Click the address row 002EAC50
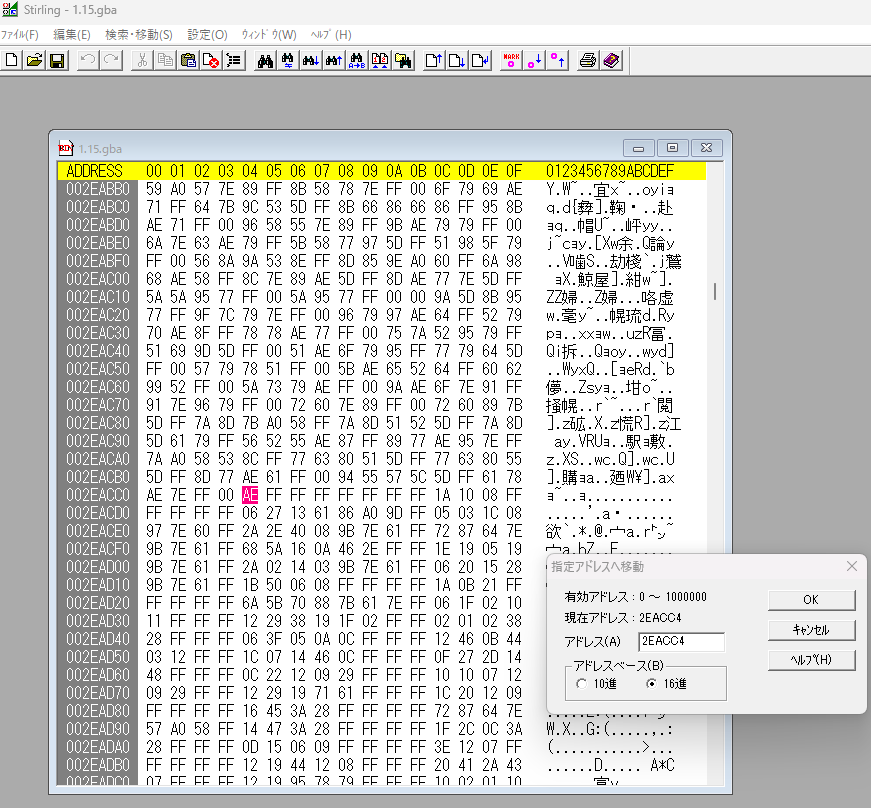The image size is (871, 808). pos(98,369)
